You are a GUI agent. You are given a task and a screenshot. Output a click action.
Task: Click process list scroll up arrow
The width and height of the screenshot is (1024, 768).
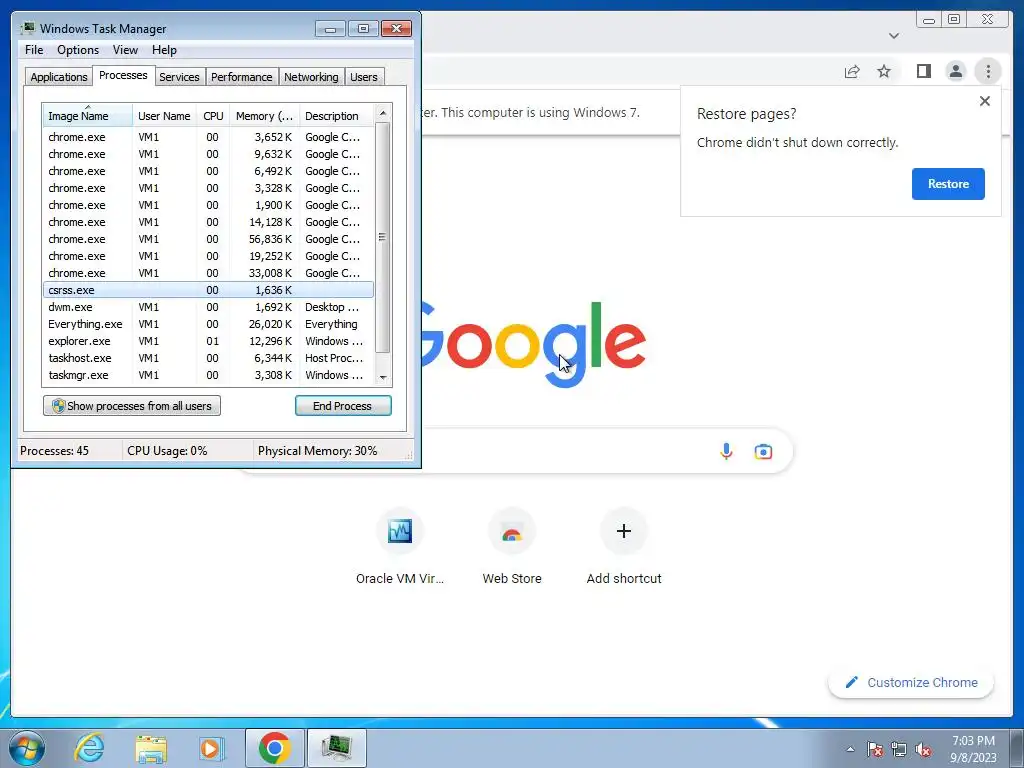(383, 113)
